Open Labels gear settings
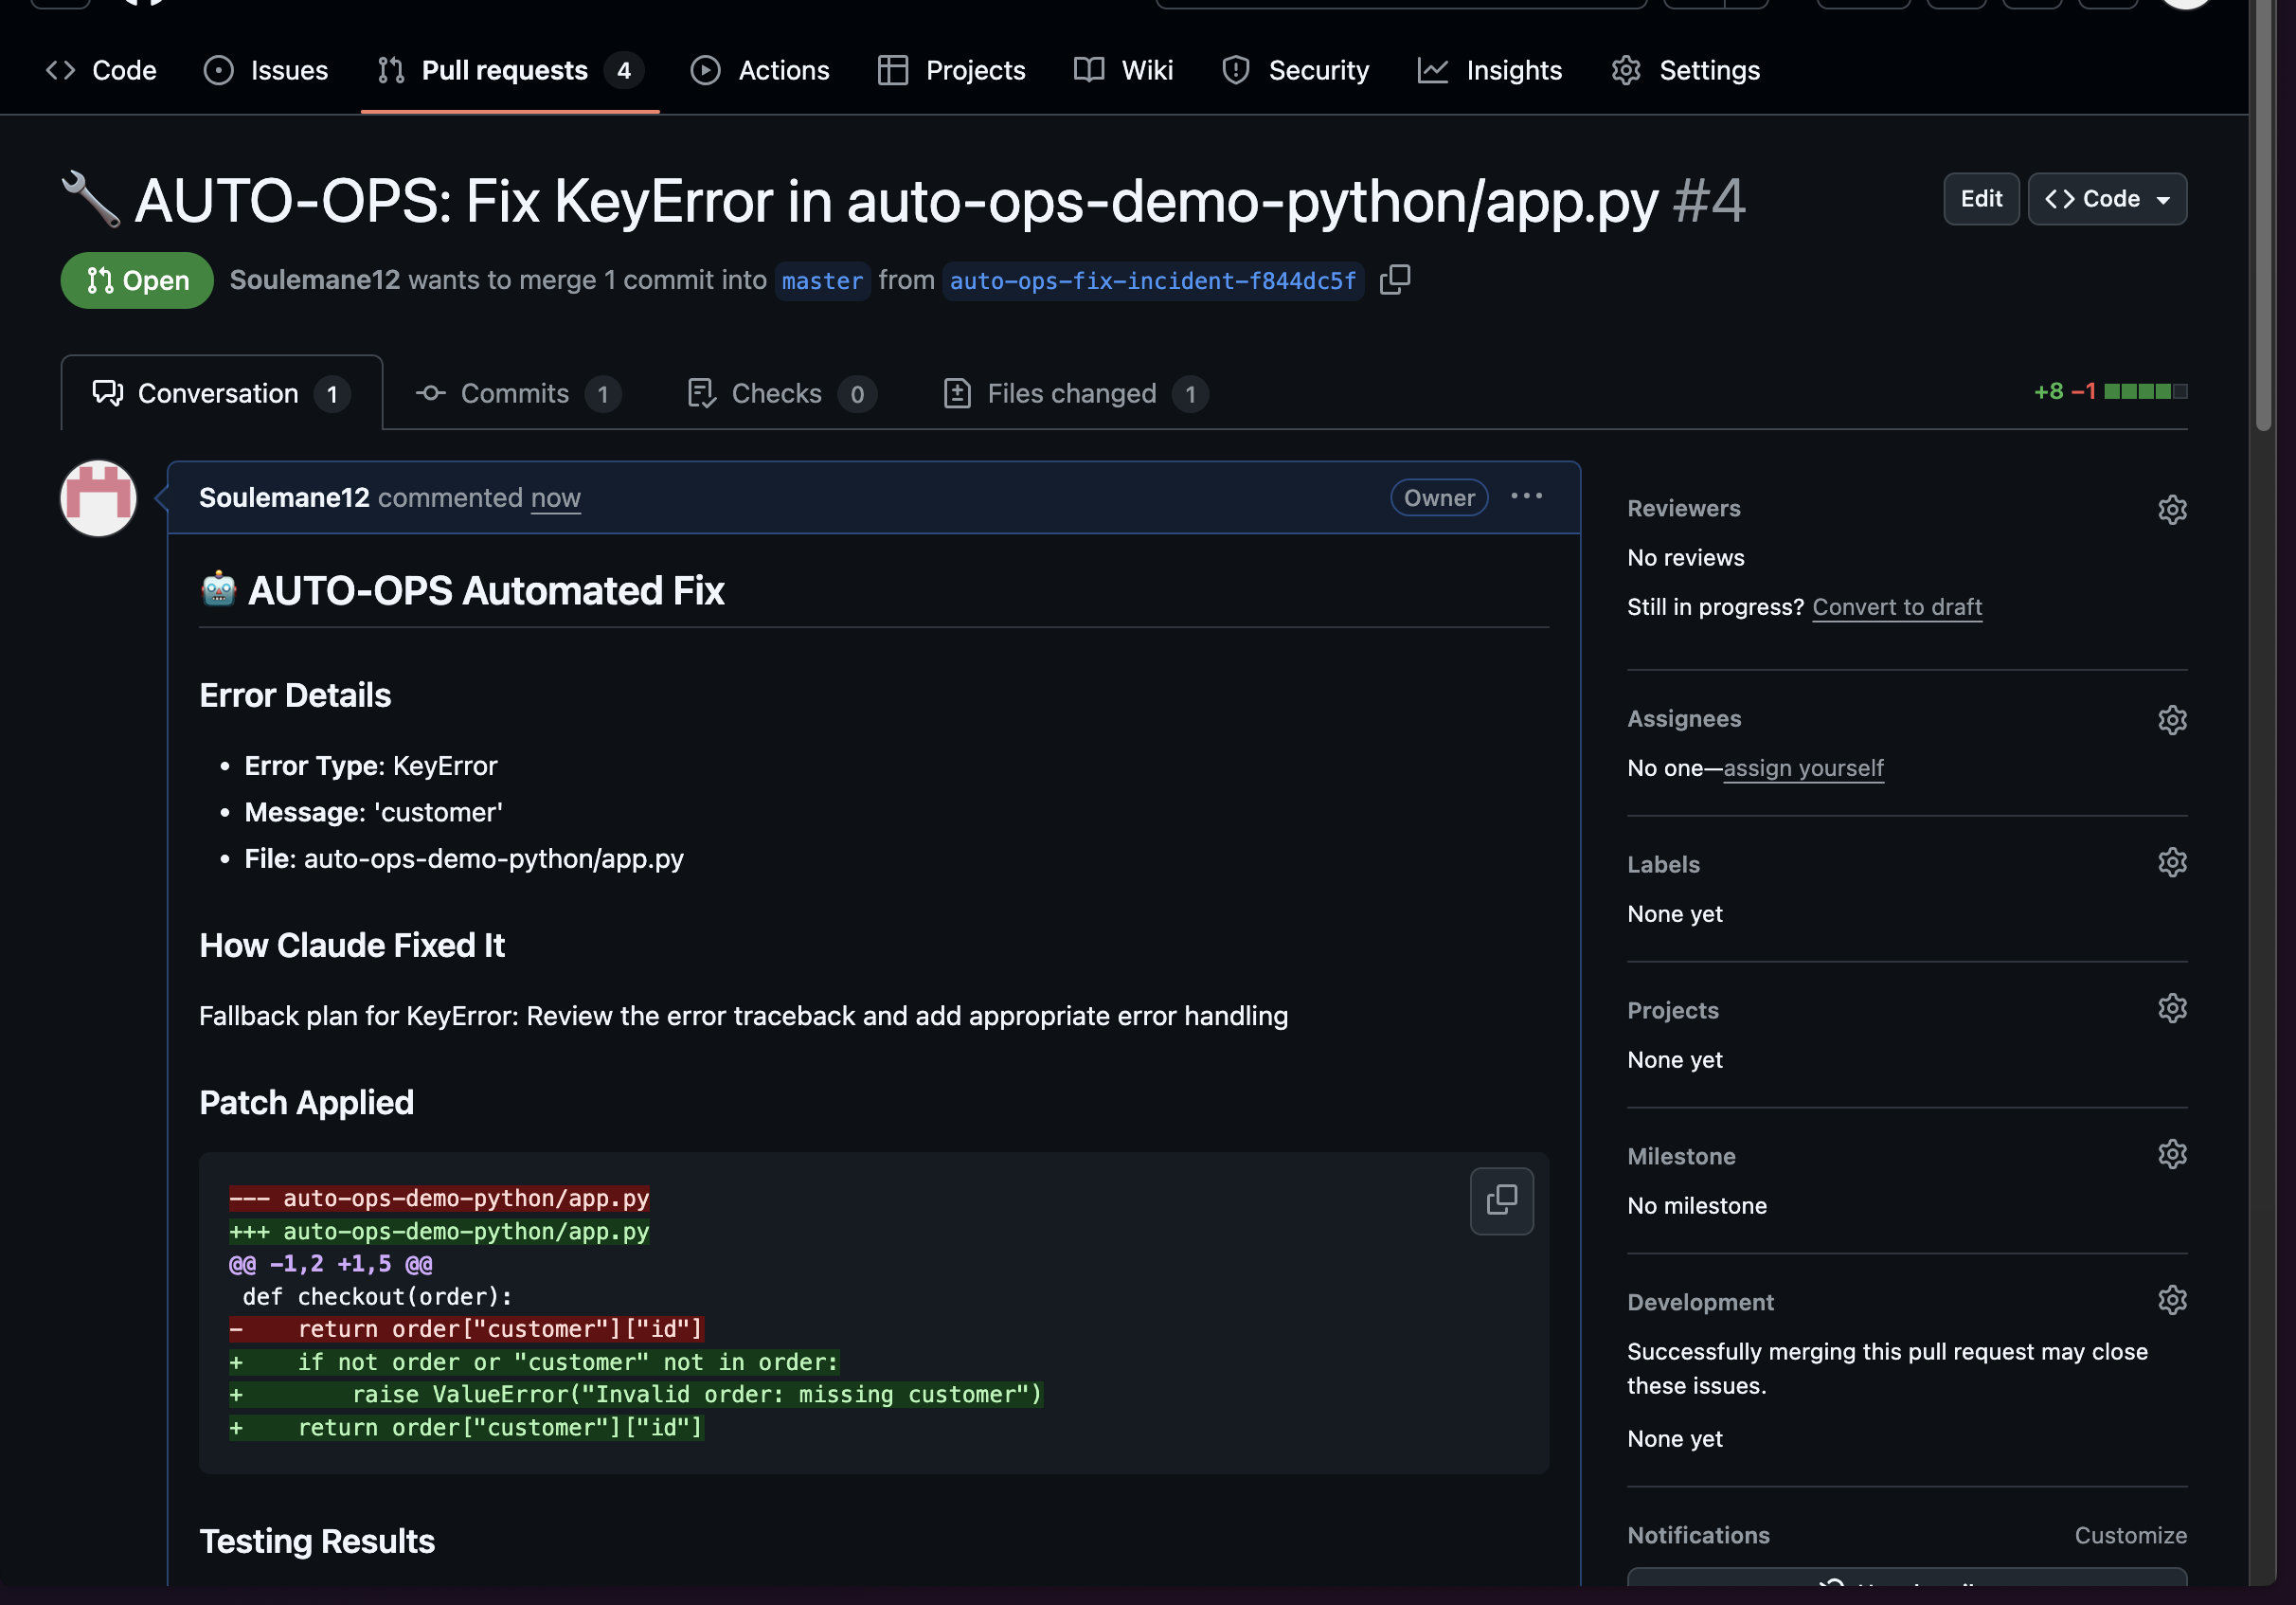 tap(2171, 863)
